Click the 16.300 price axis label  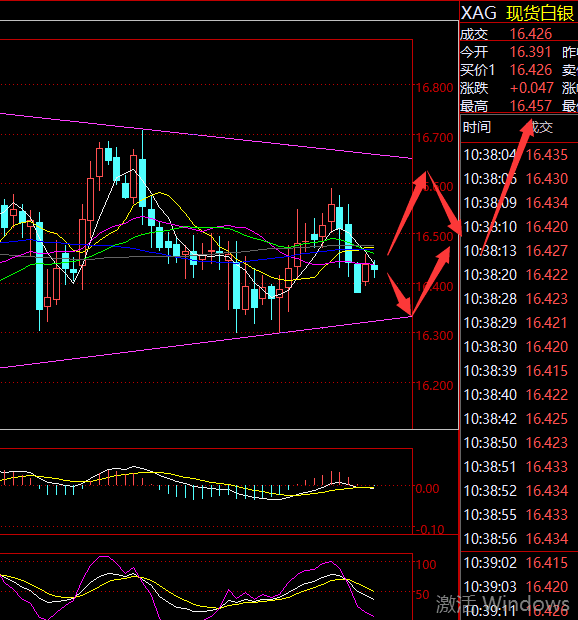(x=434, y=336)
